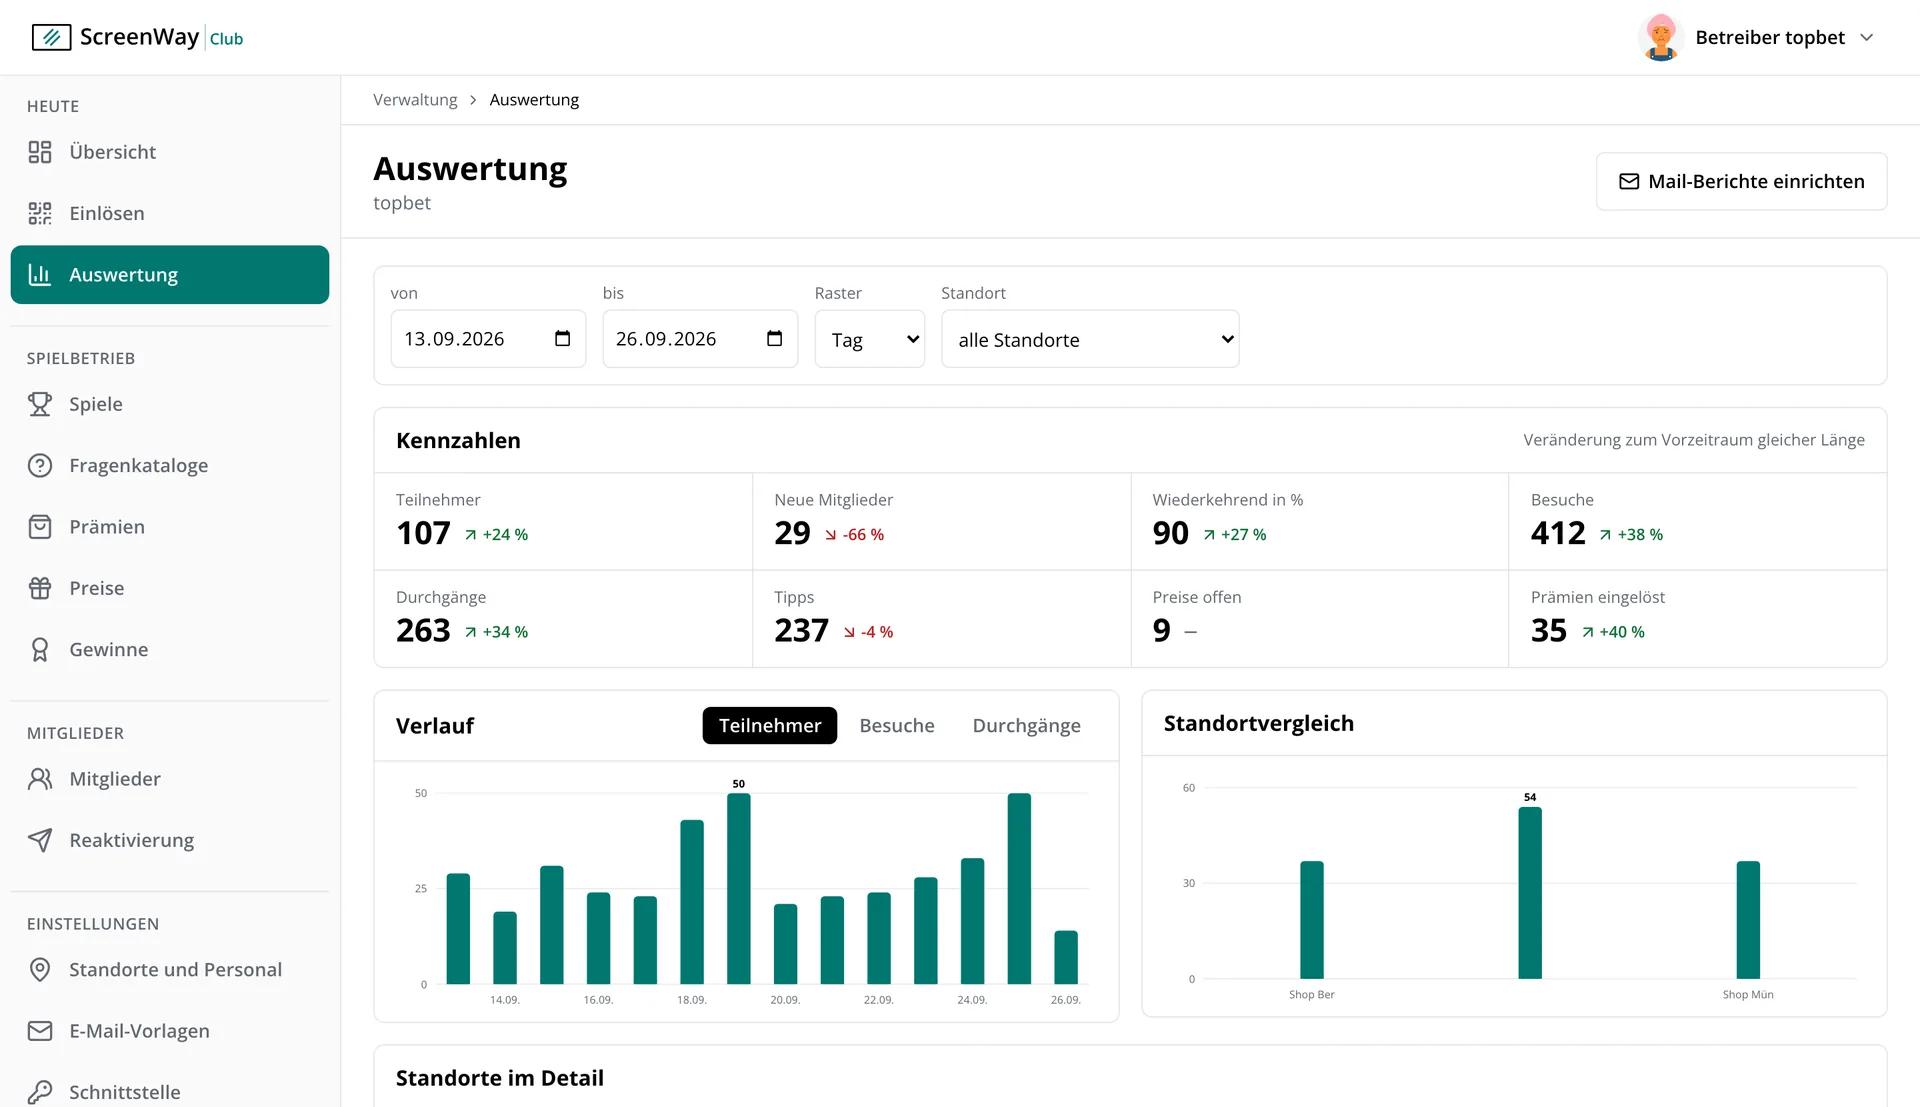Click the Prämien shopping bag icon
The width and height of the screenshot is (1920, 1107).
click(x=40, y=527)
